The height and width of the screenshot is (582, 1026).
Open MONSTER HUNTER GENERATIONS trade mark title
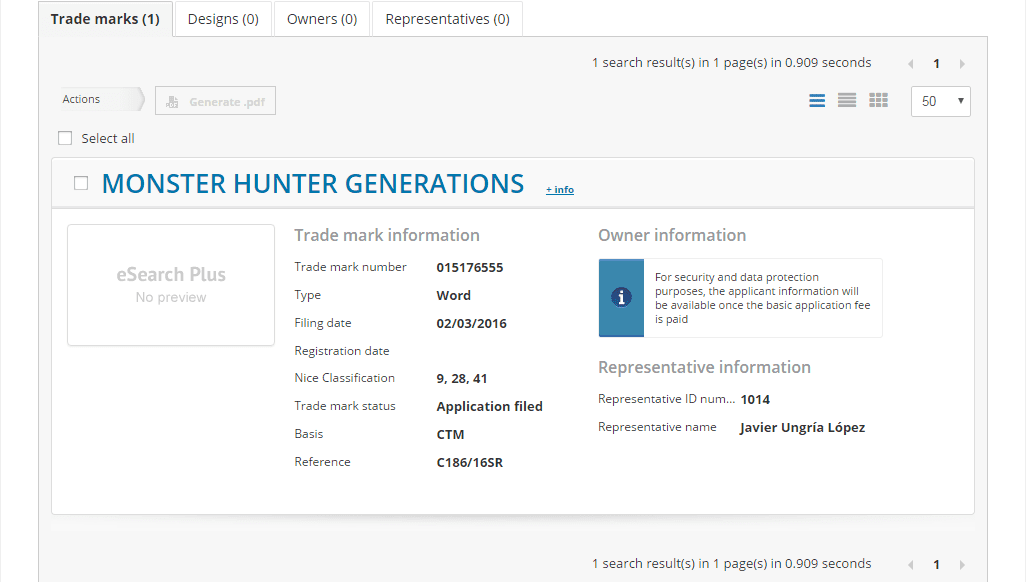tap(313, 184)
